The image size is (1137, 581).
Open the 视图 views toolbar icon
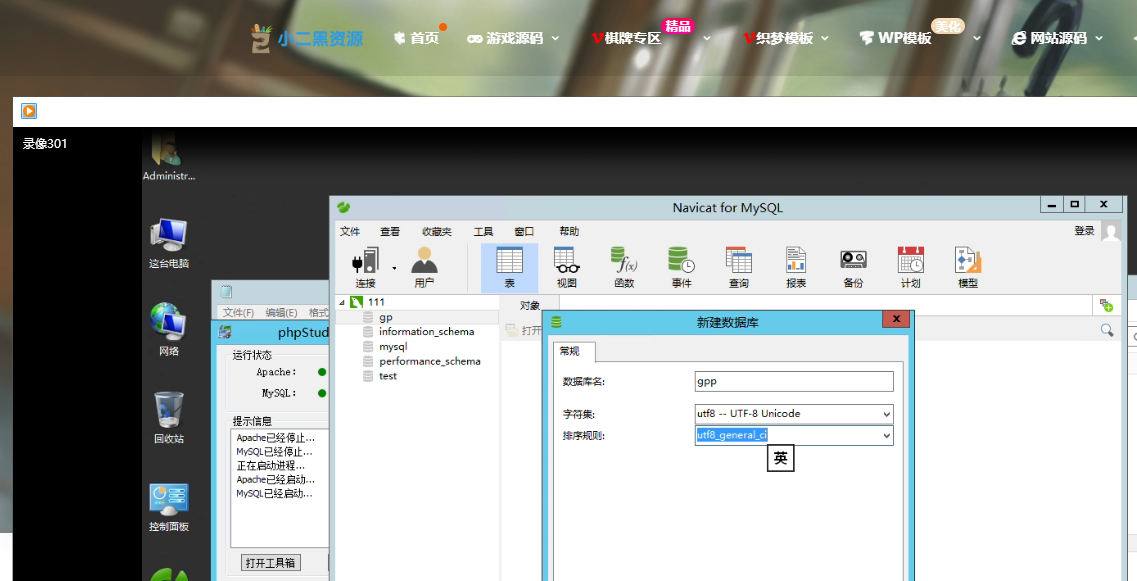tap(566, 268)
